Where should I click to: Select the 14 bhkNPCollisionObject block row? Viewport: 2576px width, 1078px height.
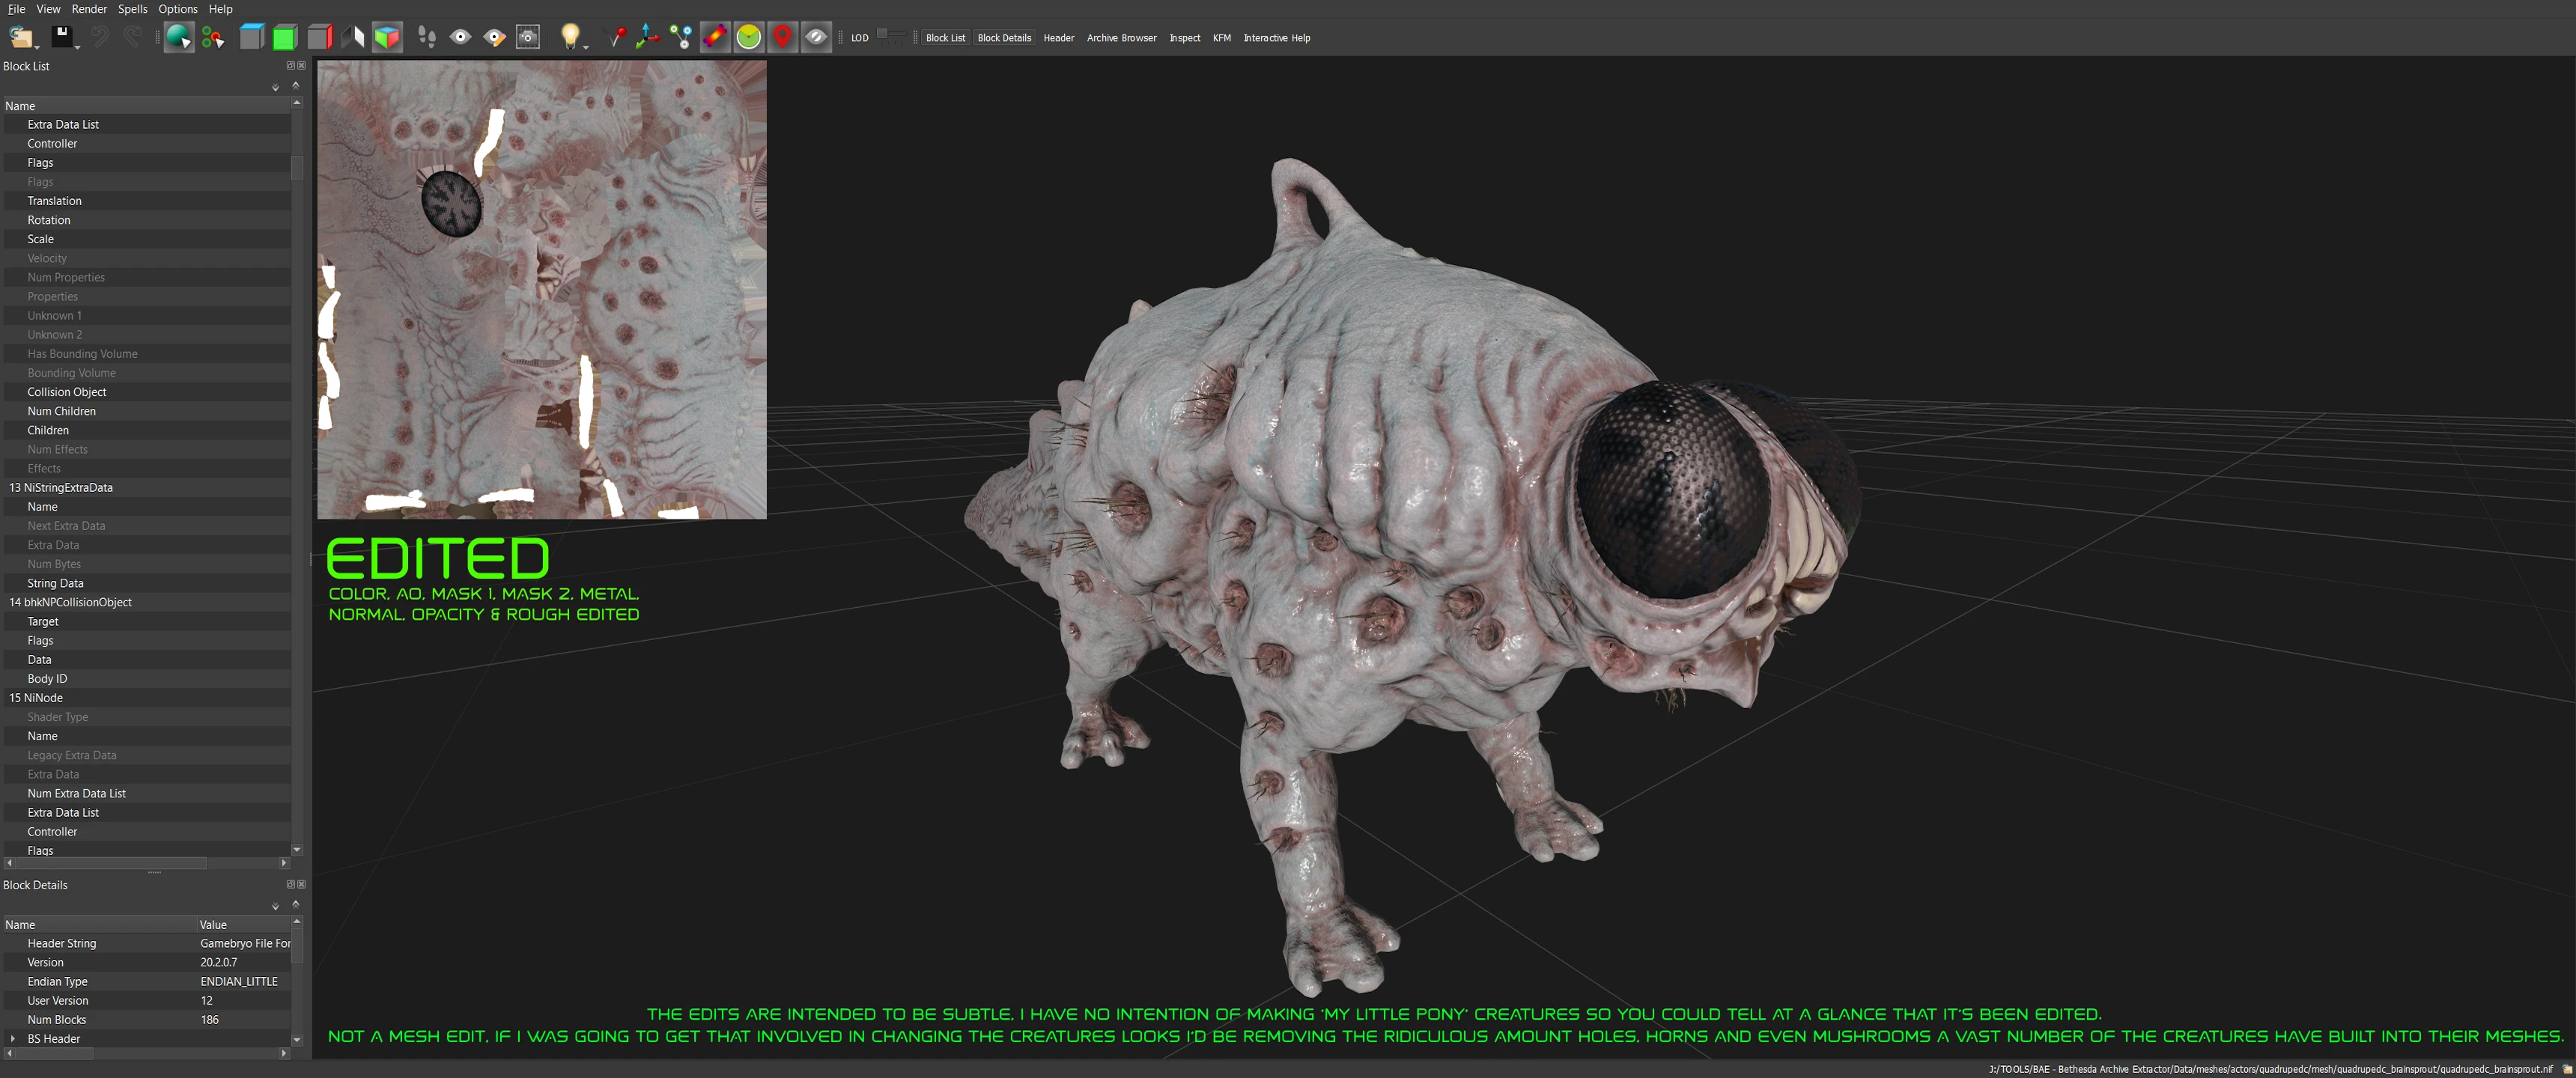click(x=147, y=602)
